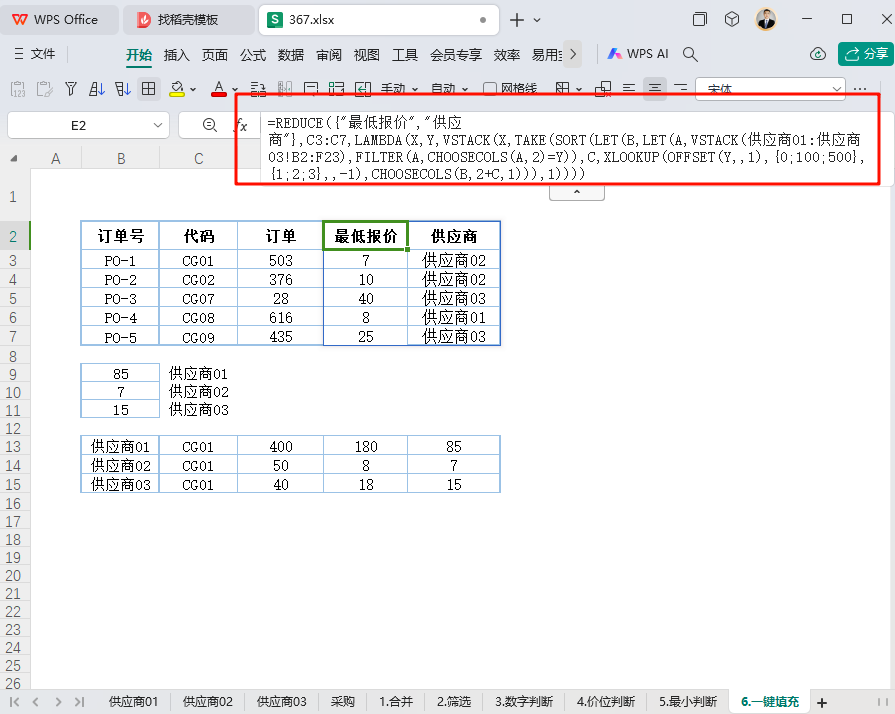
Task: Click the tab manager windows icon
Action: click(x=699, y=19)
